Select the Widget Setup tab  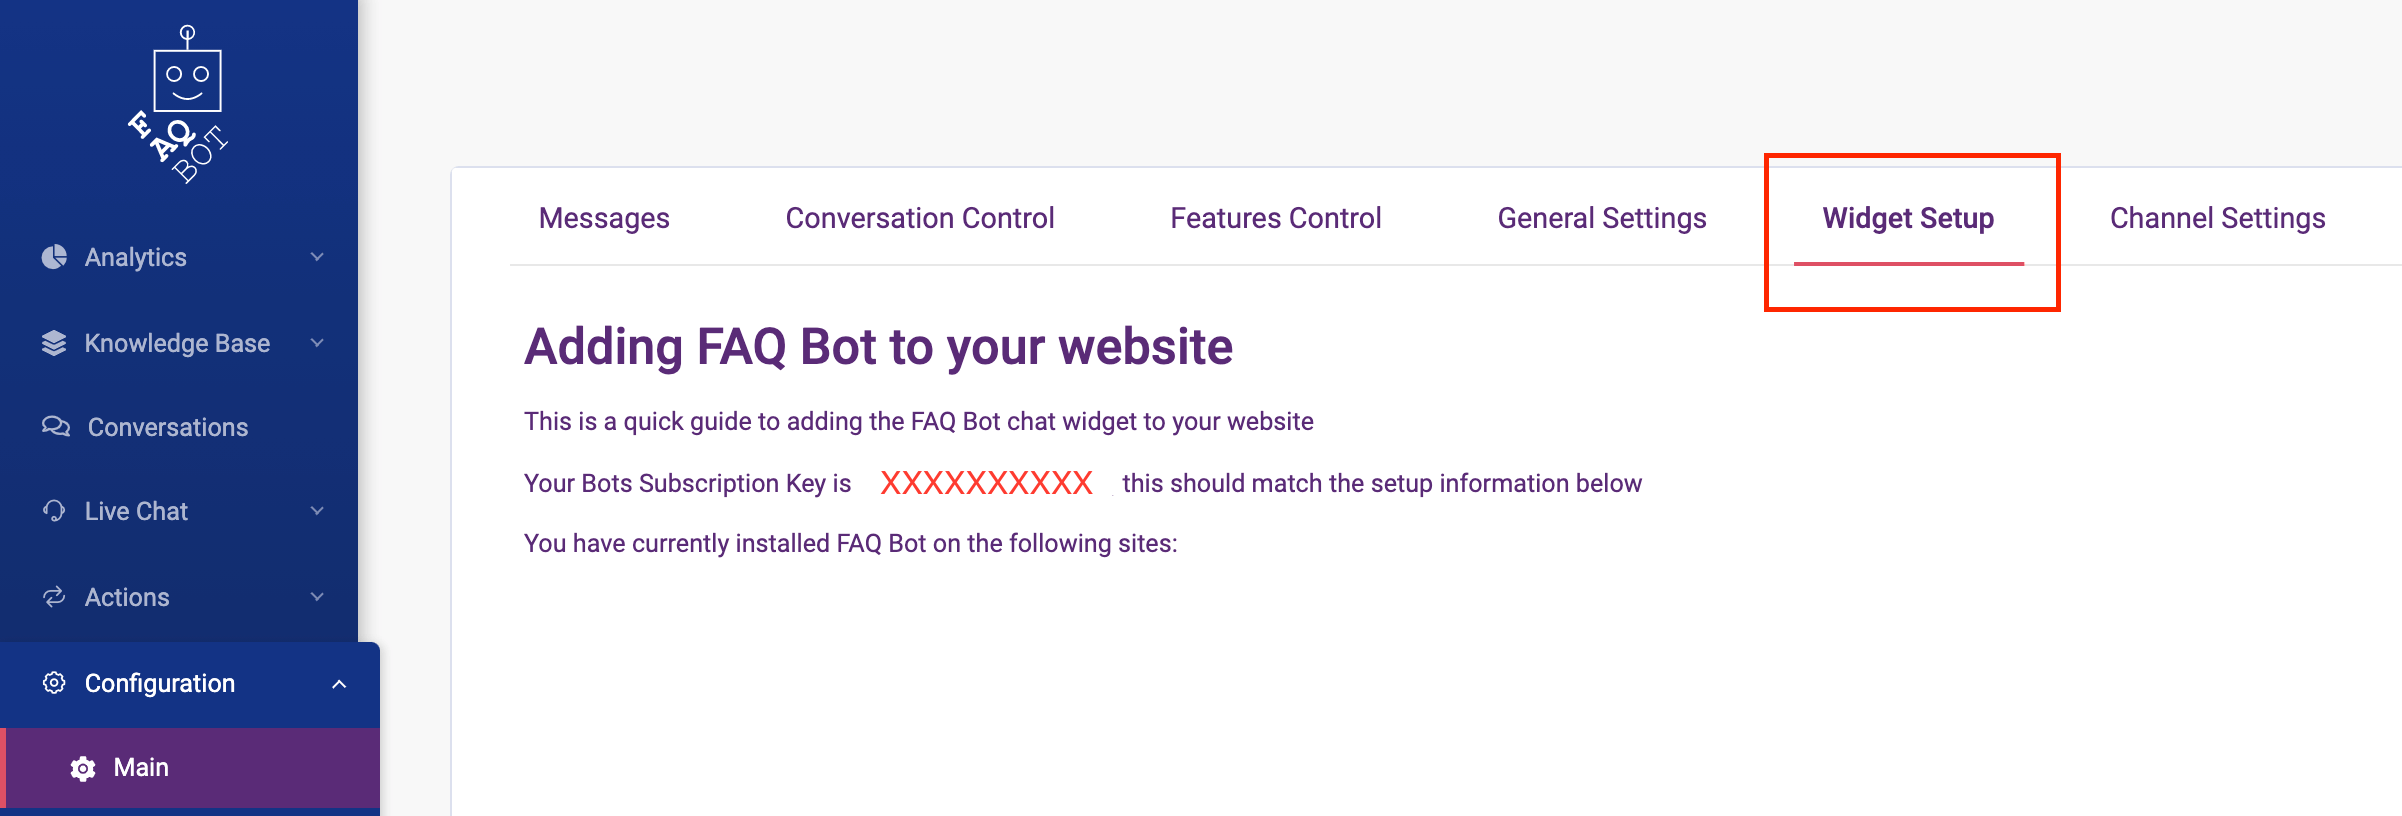click(1908, 218)
